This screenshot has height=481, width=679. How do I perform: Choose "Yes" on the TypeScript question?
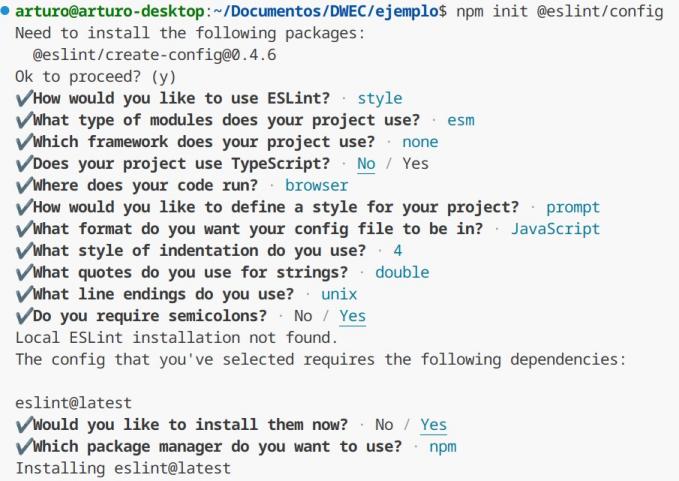(415, 163)
